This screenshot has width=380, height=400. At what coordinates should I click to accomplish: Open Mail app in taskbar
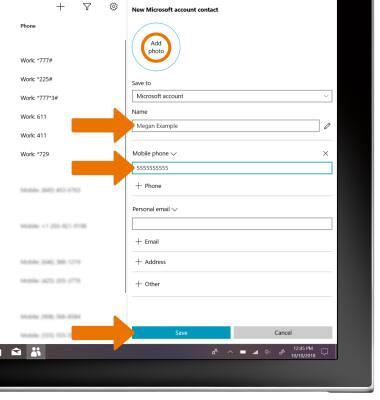[x=16, y=352]
